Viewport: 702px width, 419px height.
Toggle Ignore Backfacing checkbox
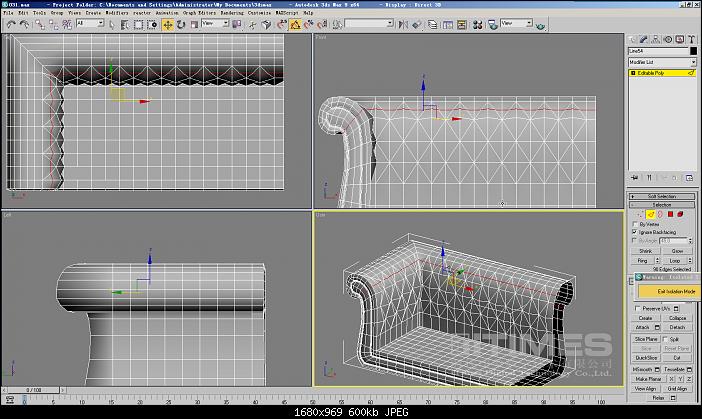tap(636, 232)
